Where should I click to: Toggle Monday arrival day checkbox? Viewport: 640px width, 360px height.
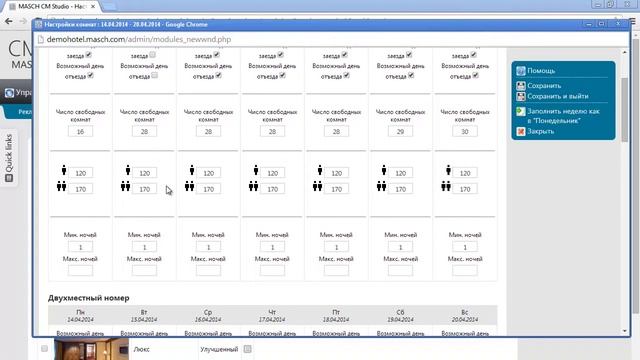89,54
